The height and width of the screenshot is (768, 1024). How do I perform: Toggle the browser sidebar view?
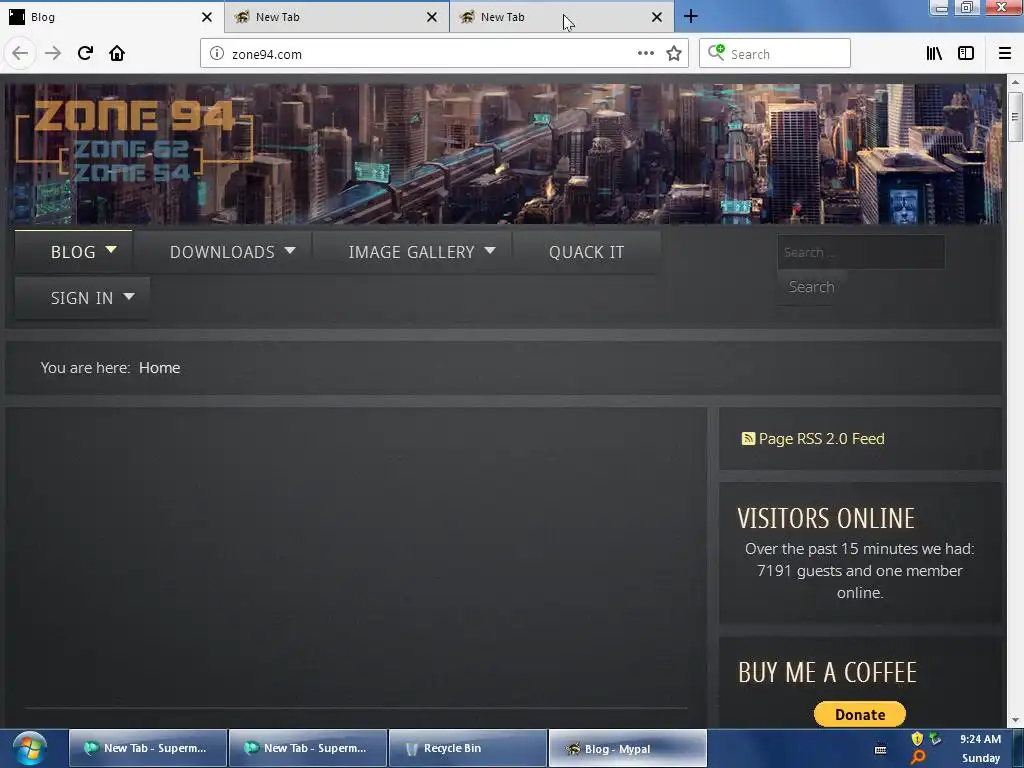(966, 54)
